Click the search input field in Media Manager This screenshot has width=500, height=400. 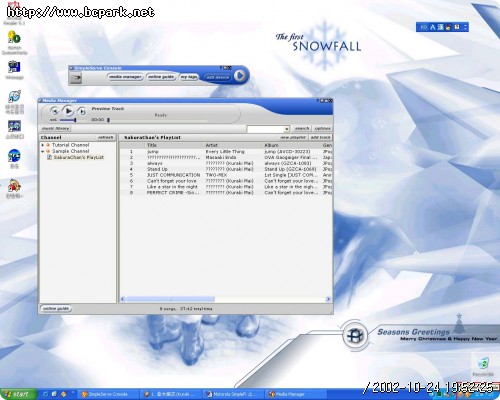[x=265, y=129]
